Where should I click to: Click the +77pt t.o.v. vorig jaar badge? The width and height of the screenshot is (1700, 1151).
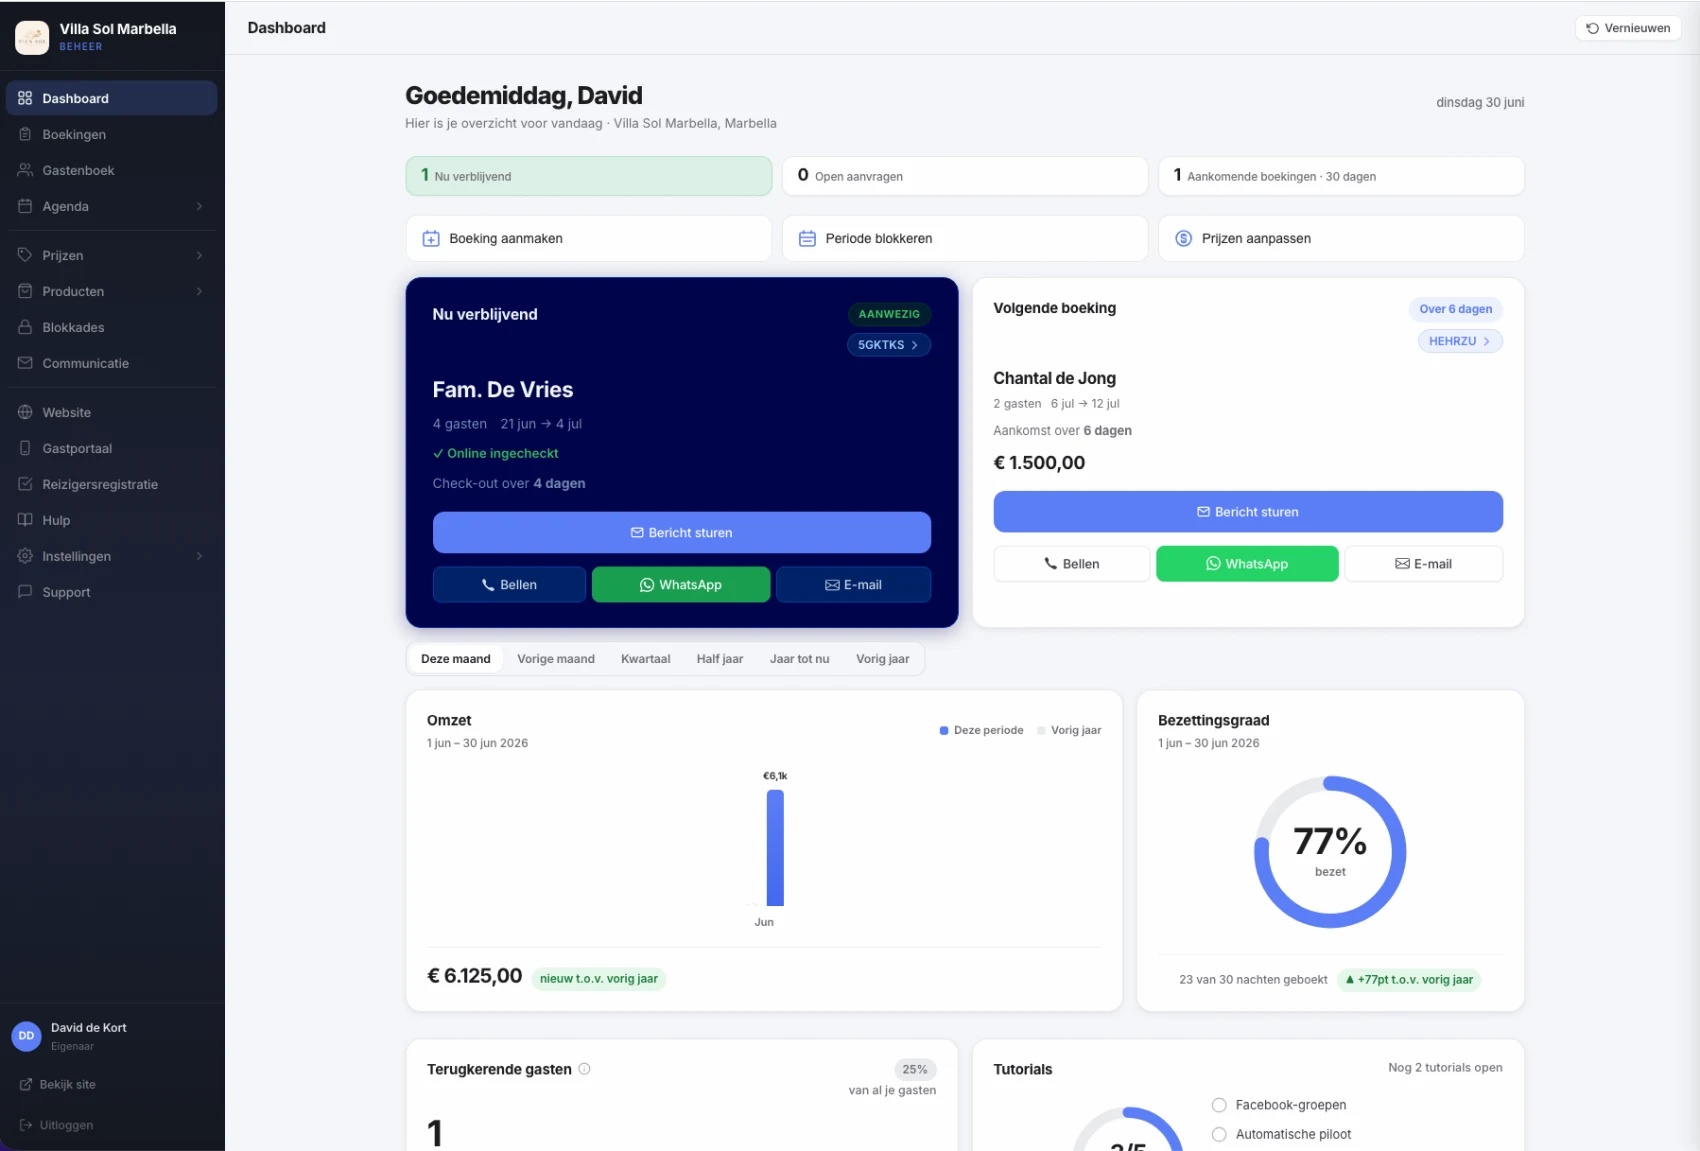click(x=1409, y=980)
